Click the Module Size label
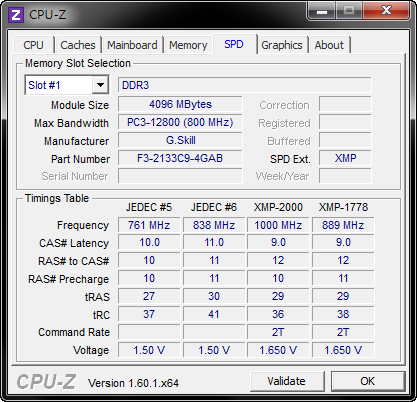The width and height of the screenshot is (417, 402). click(x=80, y=105)
